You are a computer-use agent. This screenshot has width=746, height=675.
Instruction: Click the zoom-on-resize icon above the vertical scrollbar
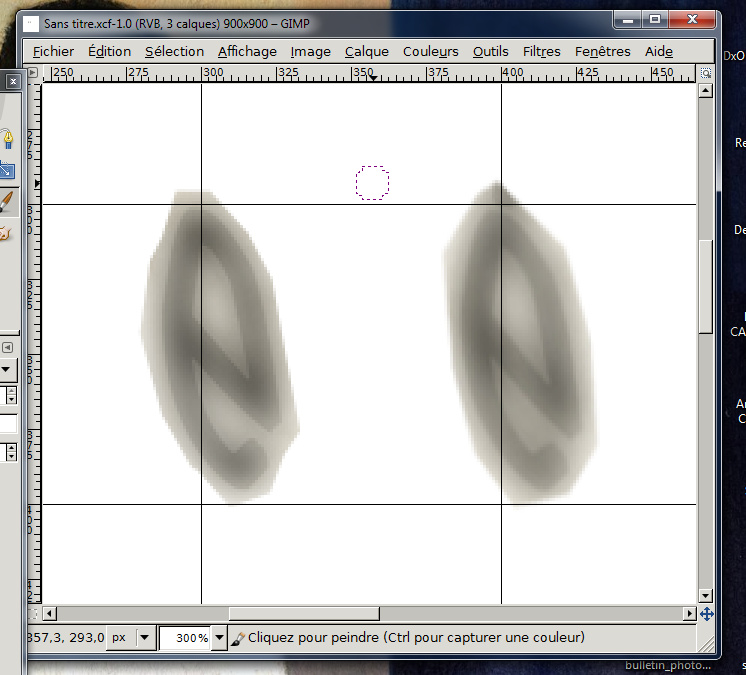click(706, 73)
